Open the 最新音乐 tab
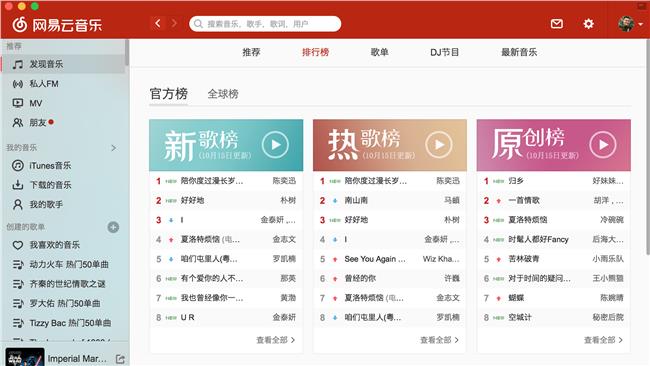This screenshot has height=366, width=650. [x=519, y=52]
